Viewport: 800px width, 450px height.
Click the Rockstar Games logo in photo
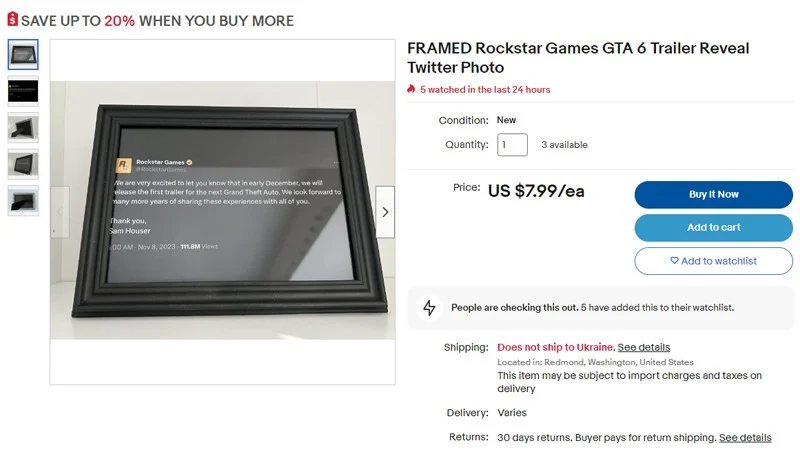click(x=123, y=165)
